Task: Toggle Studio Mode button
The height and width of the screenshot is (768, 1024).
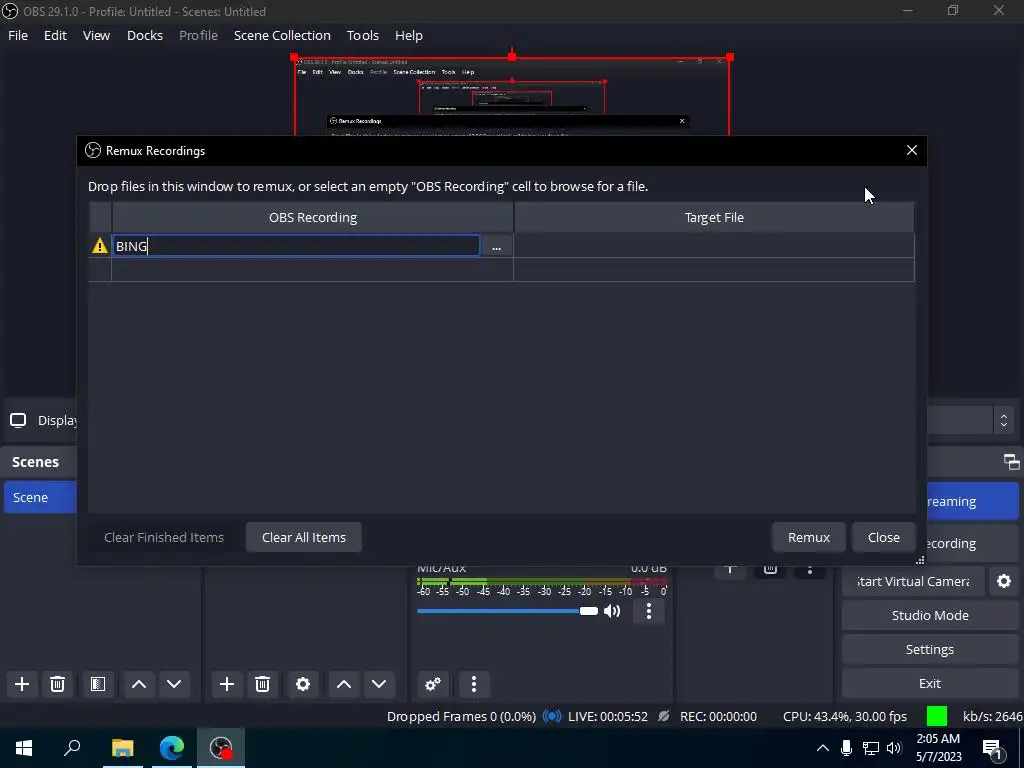Action: click(930, 615)
